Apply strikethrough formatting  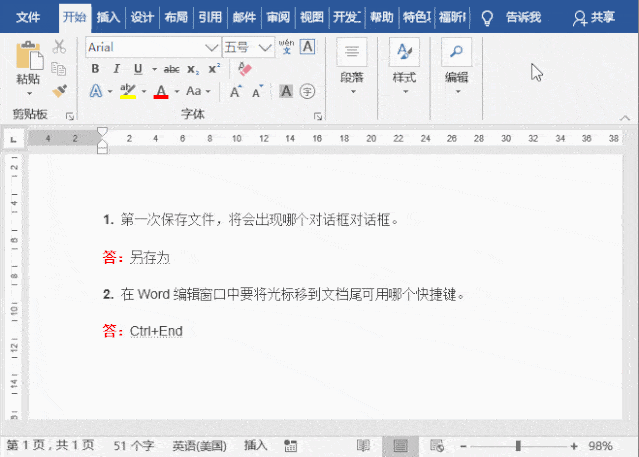(171, 69)
